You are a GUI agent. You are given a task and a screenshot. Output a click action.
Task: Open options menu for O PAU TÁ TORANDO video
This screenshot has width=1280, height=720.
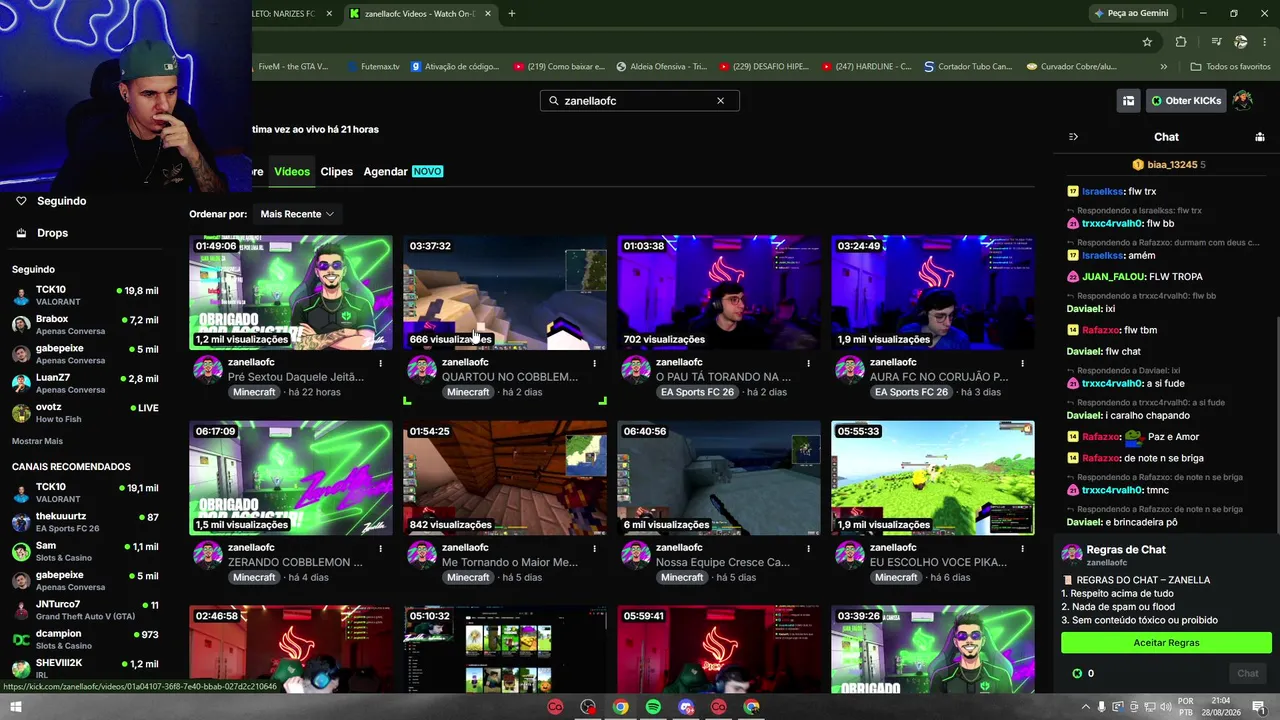[x=809, y=363]
